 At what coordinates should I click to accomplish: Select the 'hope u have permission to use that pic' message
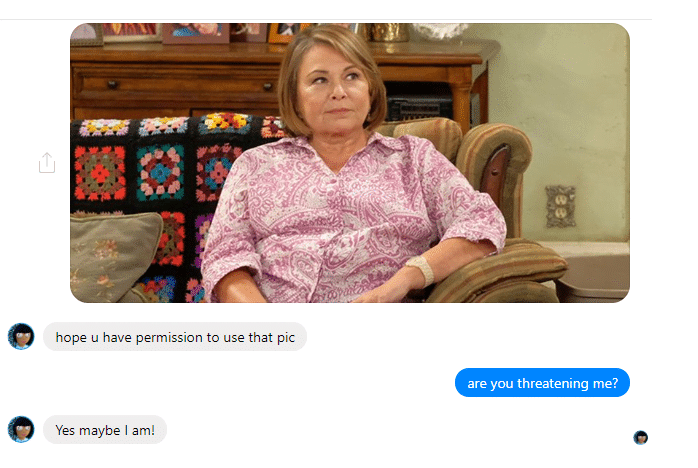coord(175,337)
